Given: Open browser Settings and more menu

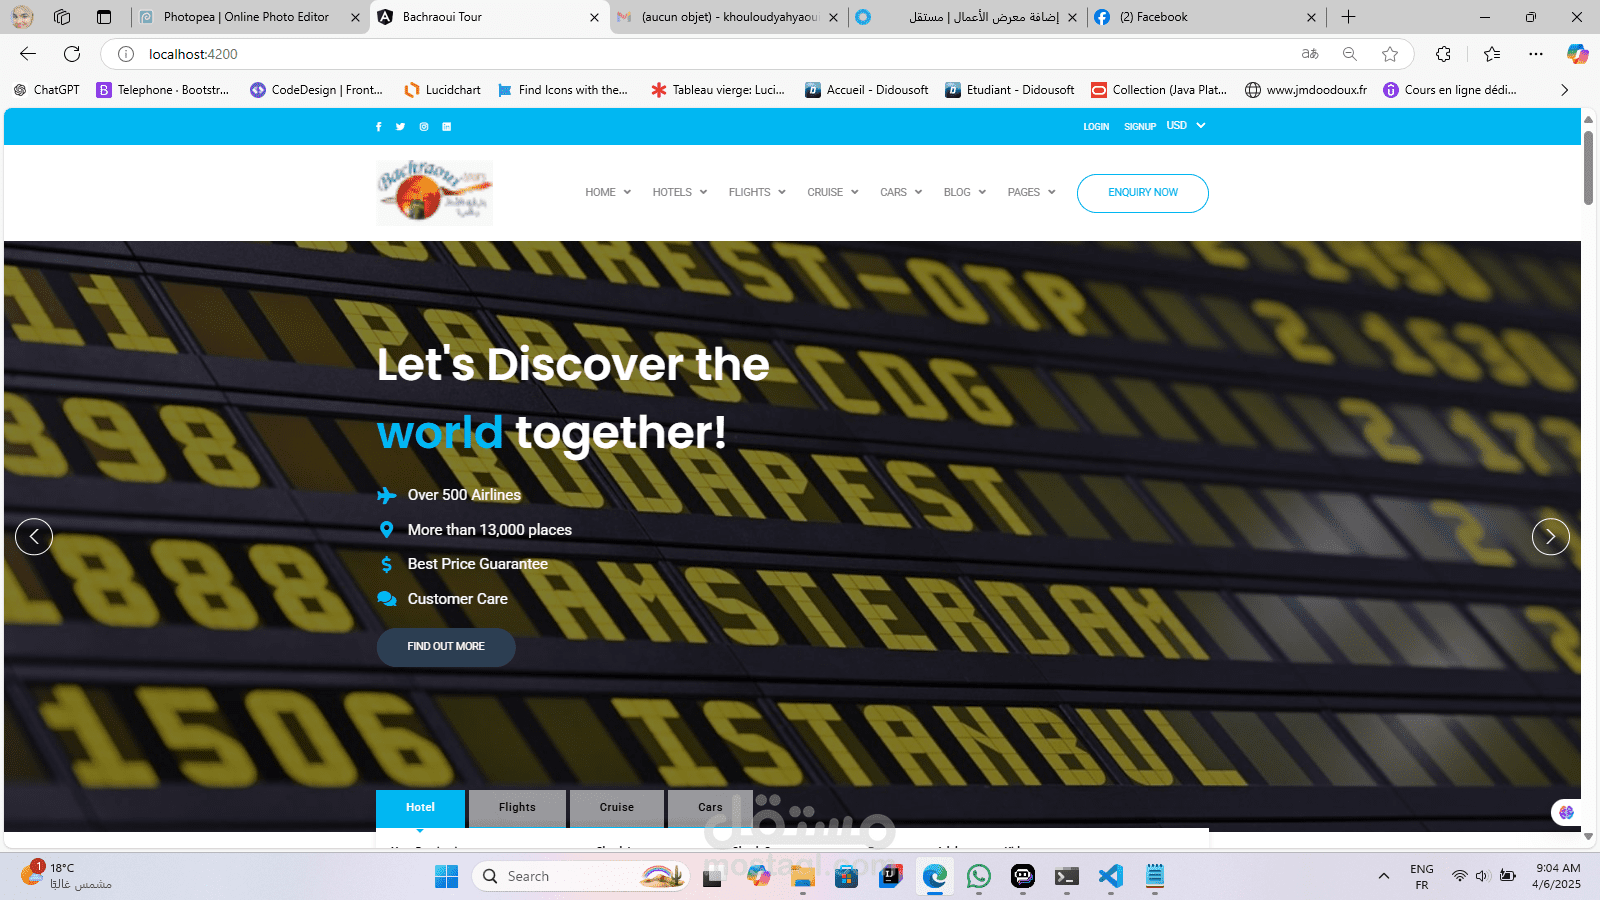Looking at the screenshot, I should click(1536, 54).
